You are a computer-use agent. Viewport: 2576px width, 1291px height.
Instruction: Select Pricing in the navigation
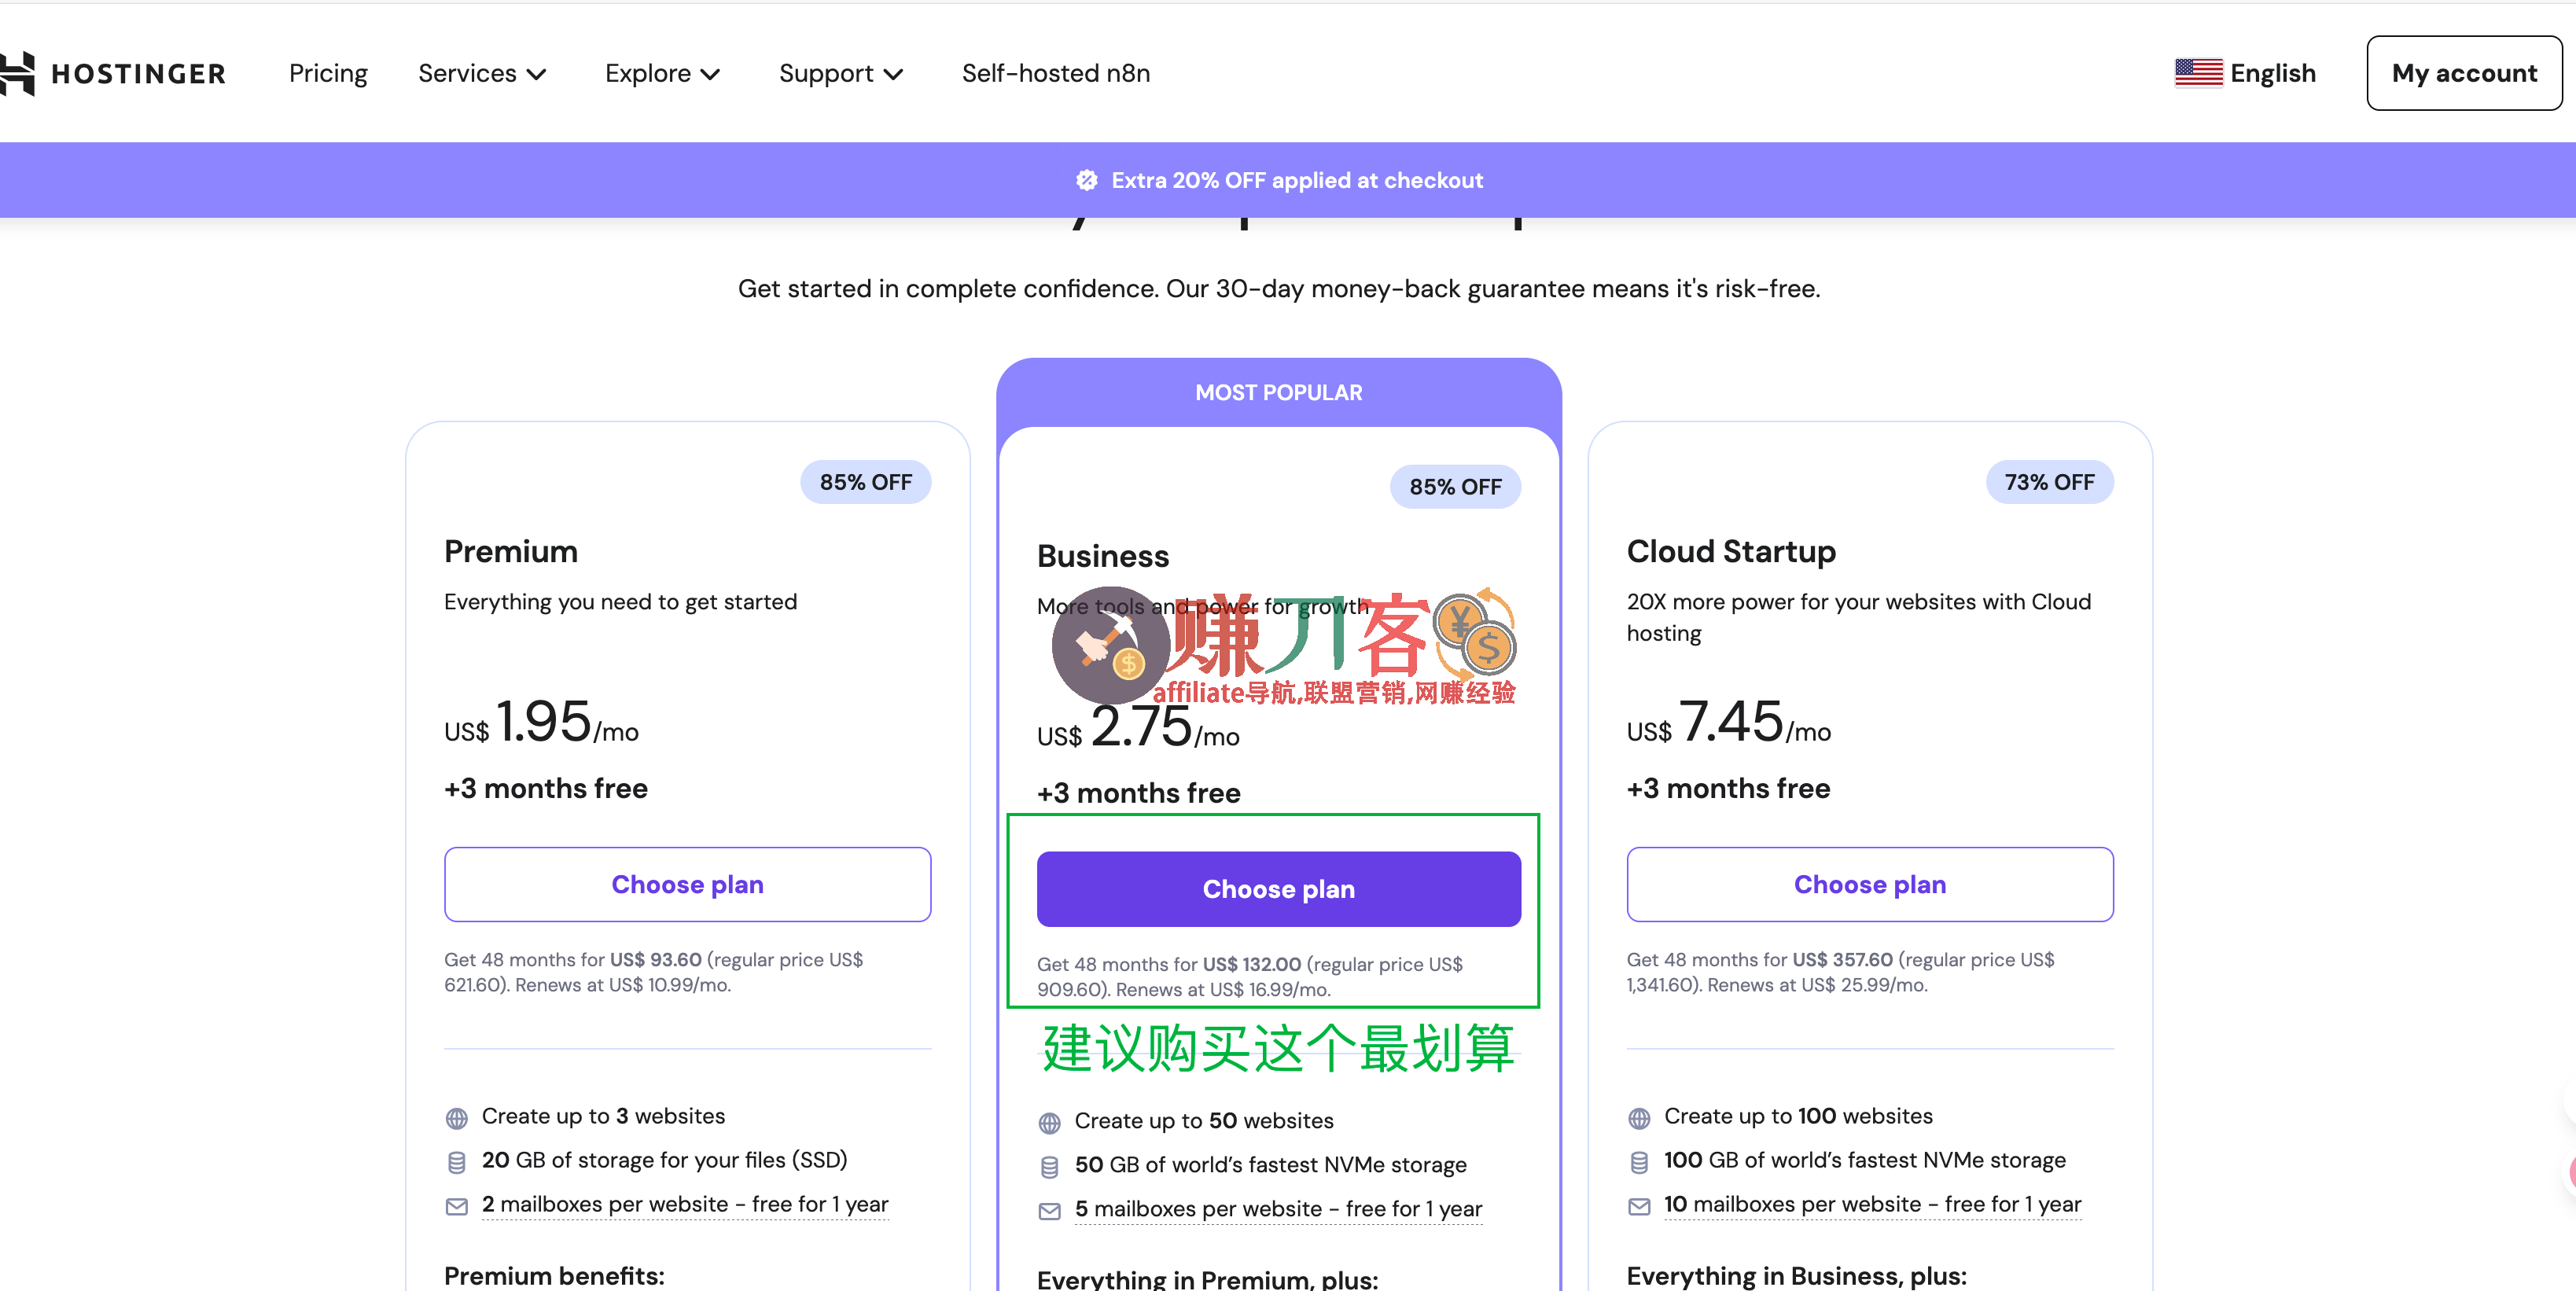(x=328, y=72)
